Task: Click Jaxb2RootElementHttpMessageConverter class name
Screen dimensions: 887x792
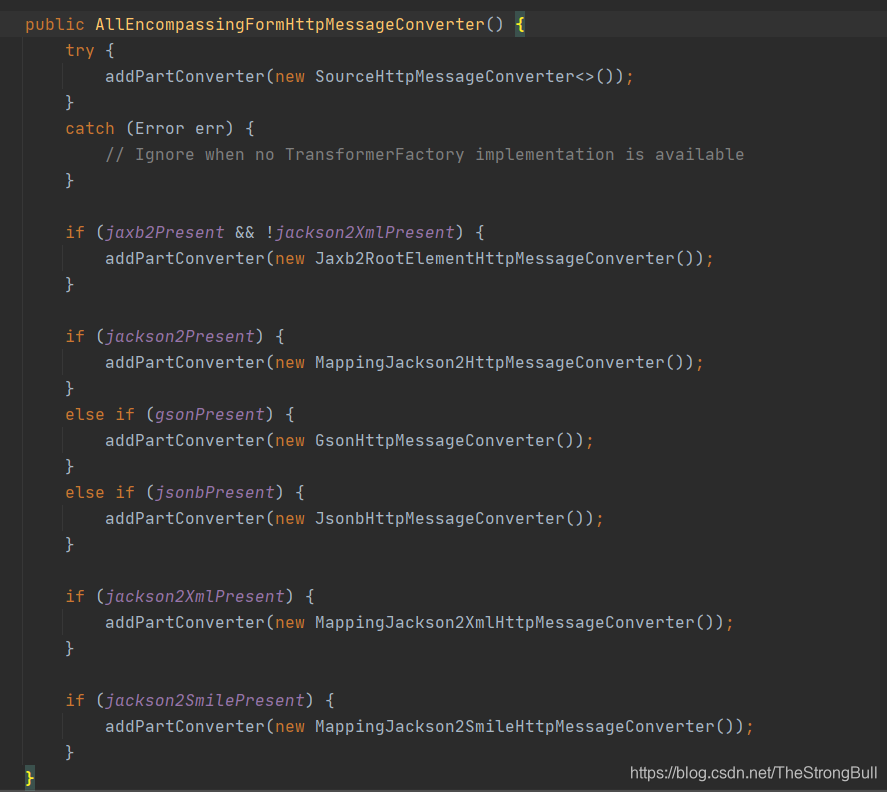Action: click(494, 259)
